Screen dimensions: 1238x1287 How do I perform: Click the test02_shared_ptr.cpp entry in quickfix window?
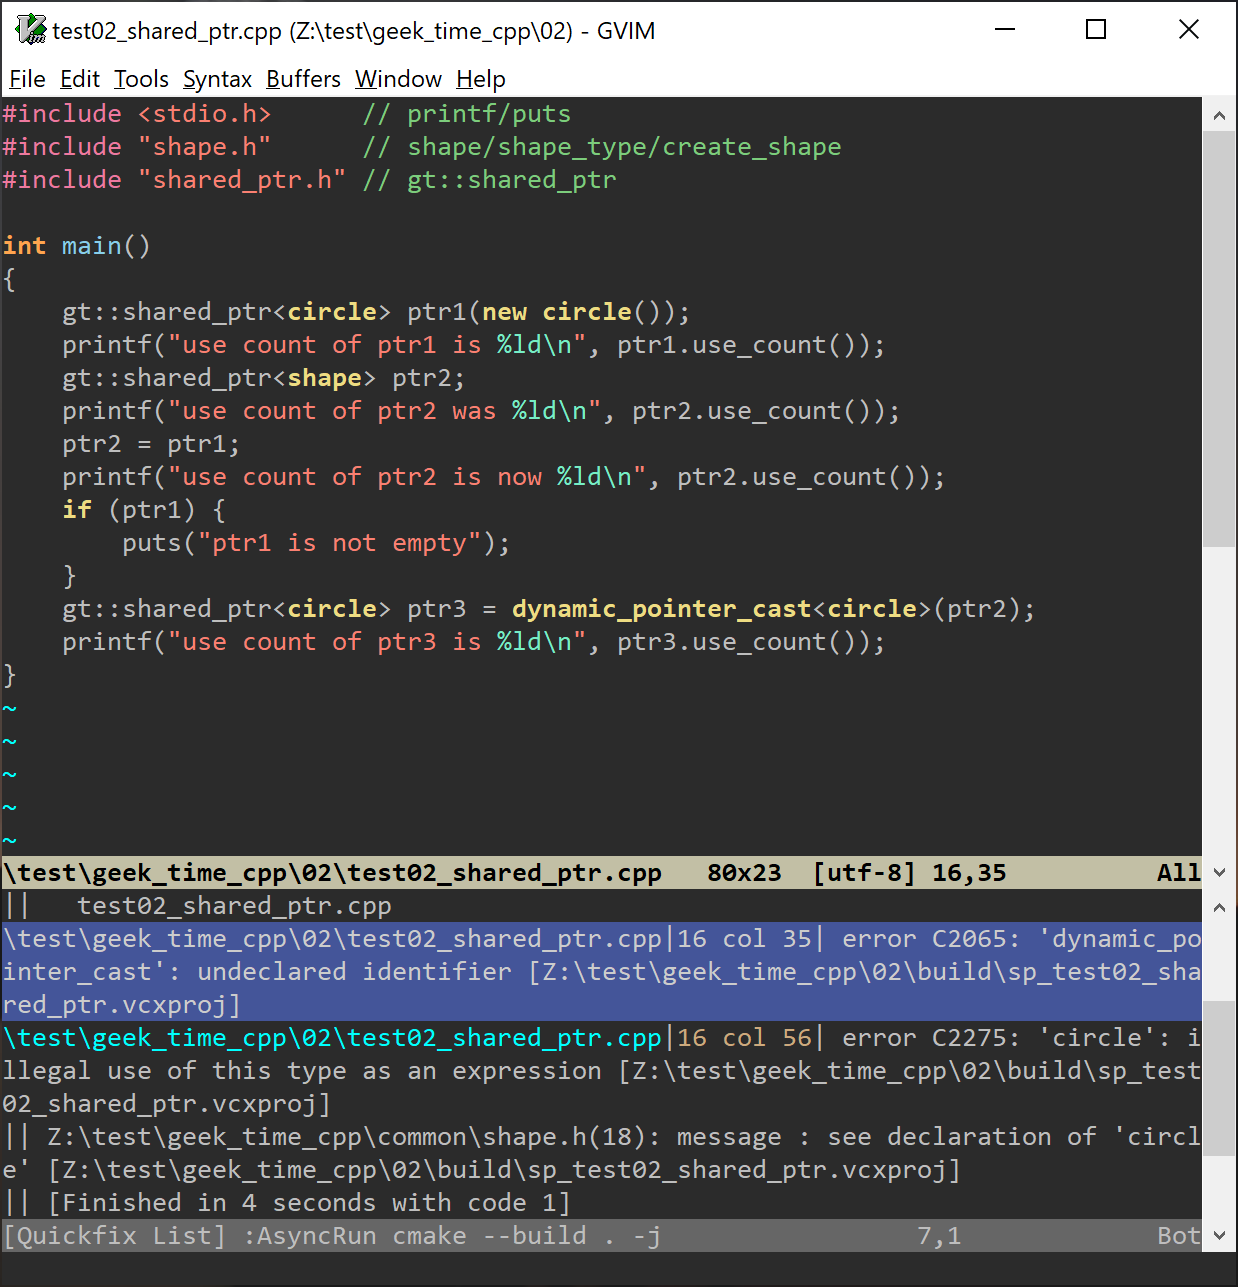234,905
